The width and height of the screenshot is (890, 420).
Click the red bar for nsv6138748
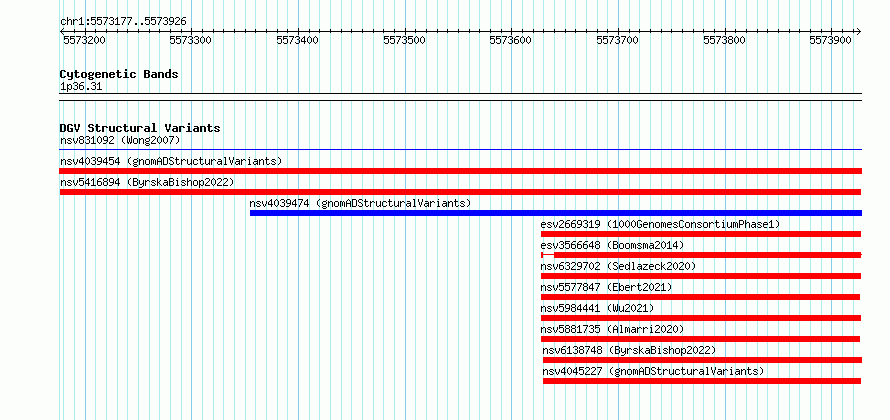pyautogui.click(x=703, y=360)
